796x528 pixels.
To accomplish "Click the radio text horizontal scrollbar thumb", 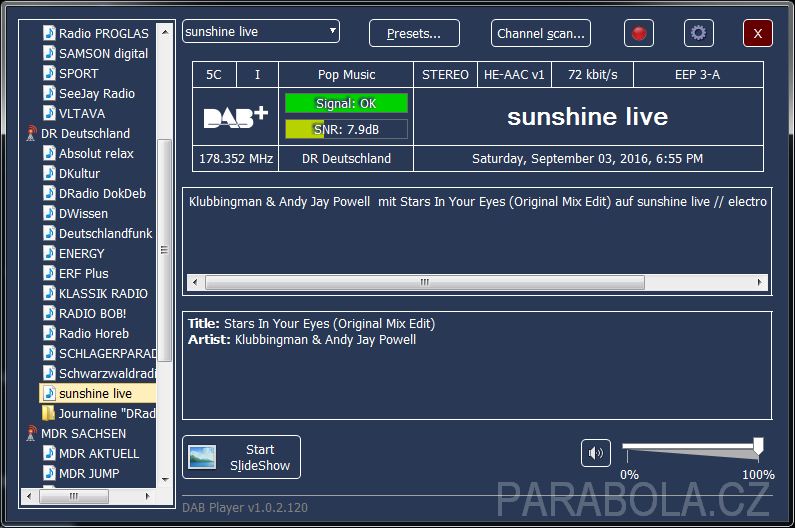I will point(425,282).
